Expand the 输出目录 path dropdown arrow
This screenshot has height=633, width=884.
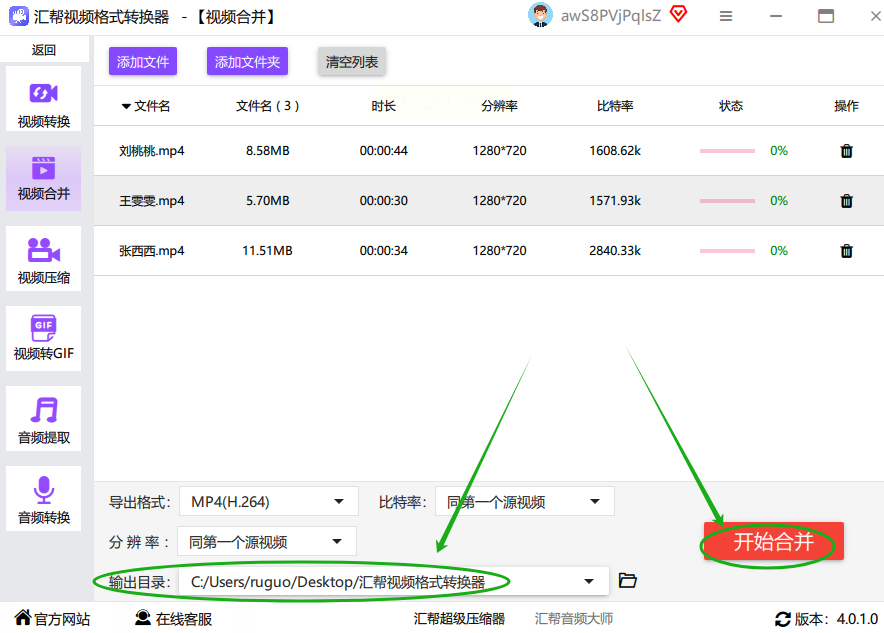click(x=589, y=581)
